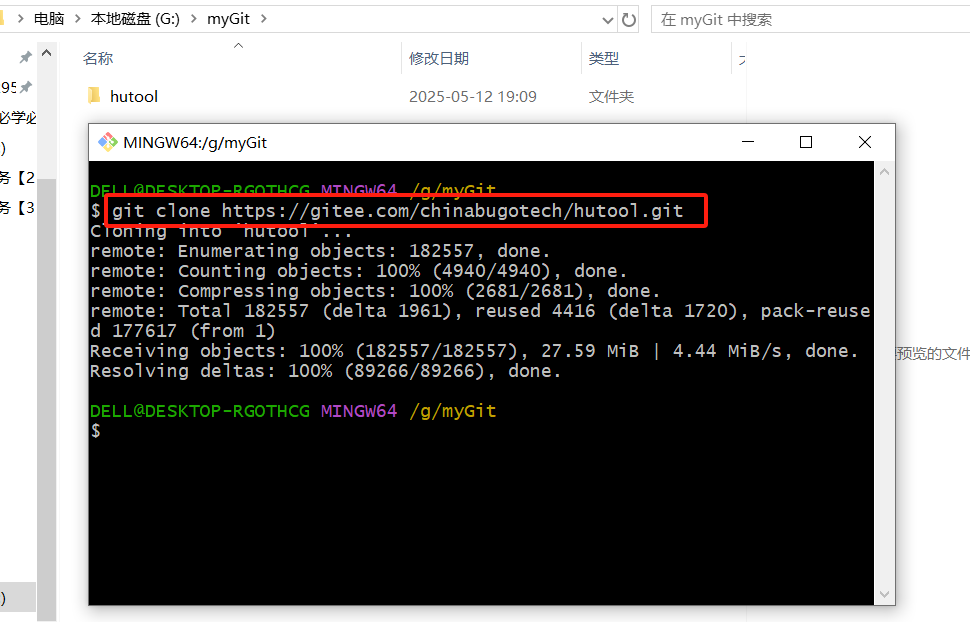Expand the chevron before 电脑 breadcrumb
The width and height of the screenshot is (970, 622).
click(20, 19)
